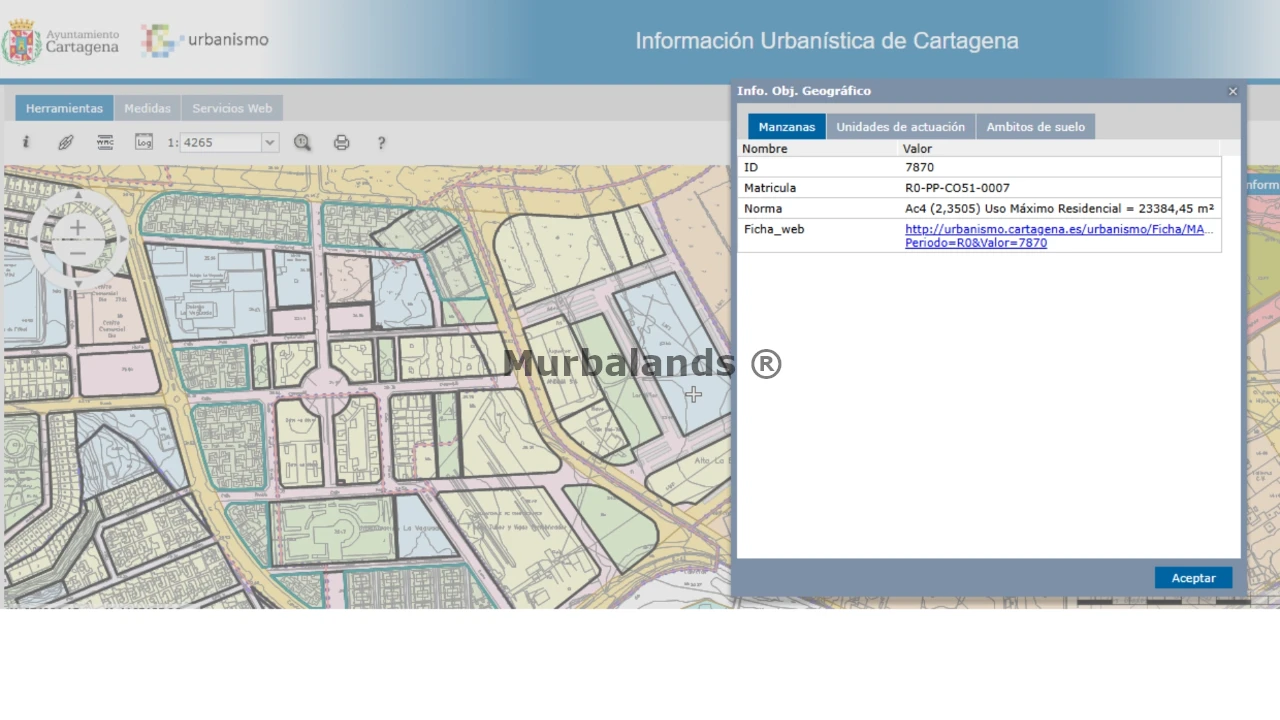Expand the map scale dropdown
This screenshot has height=720, width=1280.
[269, 143]
